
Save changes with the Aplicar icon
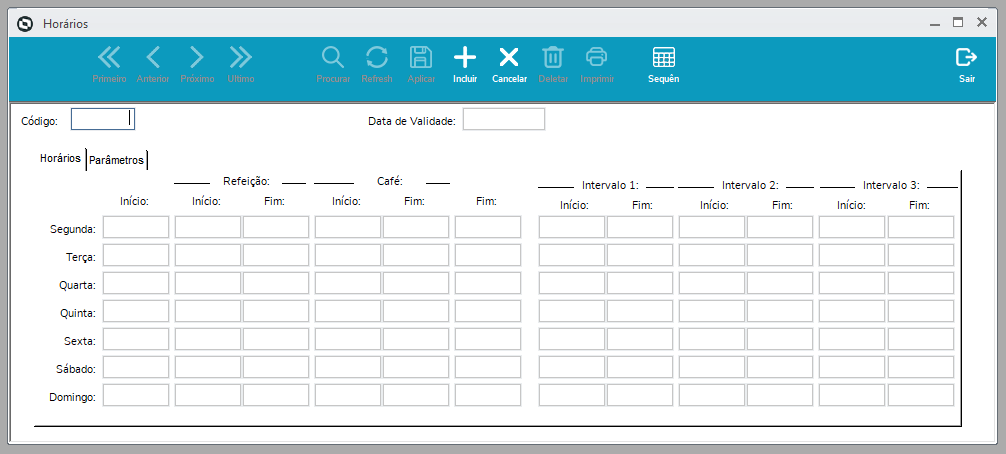tap(421, 65)
